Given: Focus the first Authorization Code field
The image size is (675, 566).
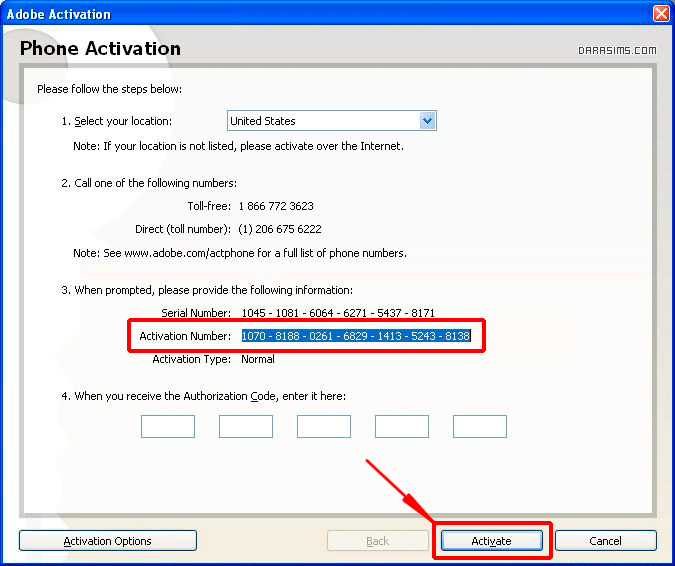Looking at the screenshot, I should coord(168,426).
